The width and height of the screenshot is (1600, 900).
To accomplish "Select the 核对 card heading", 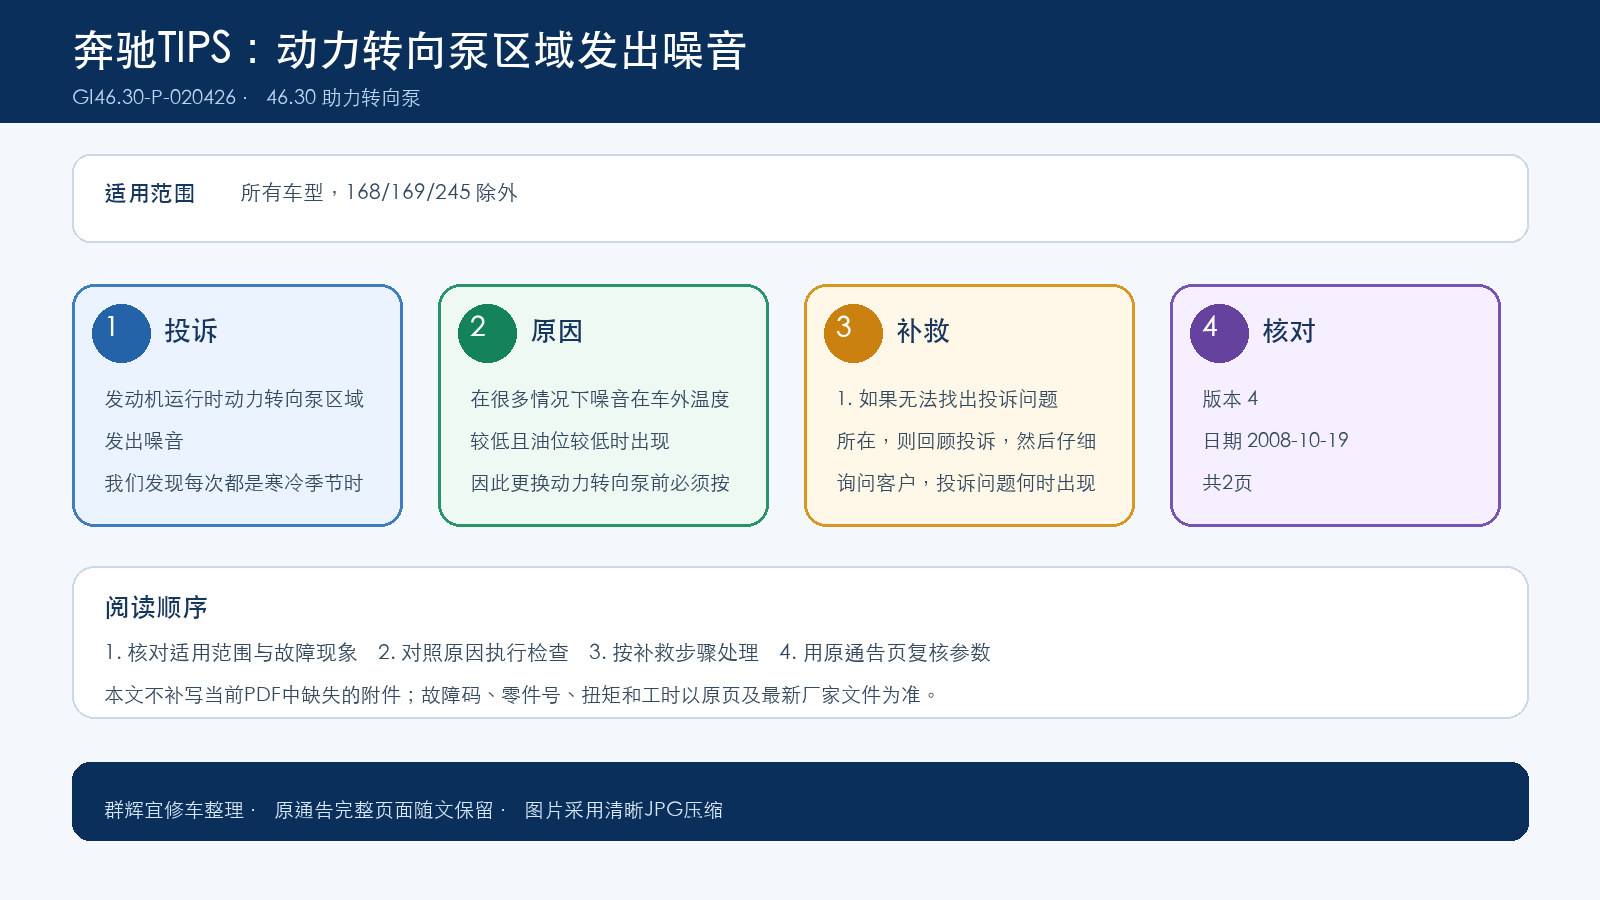I will (x=1289, y=331).
